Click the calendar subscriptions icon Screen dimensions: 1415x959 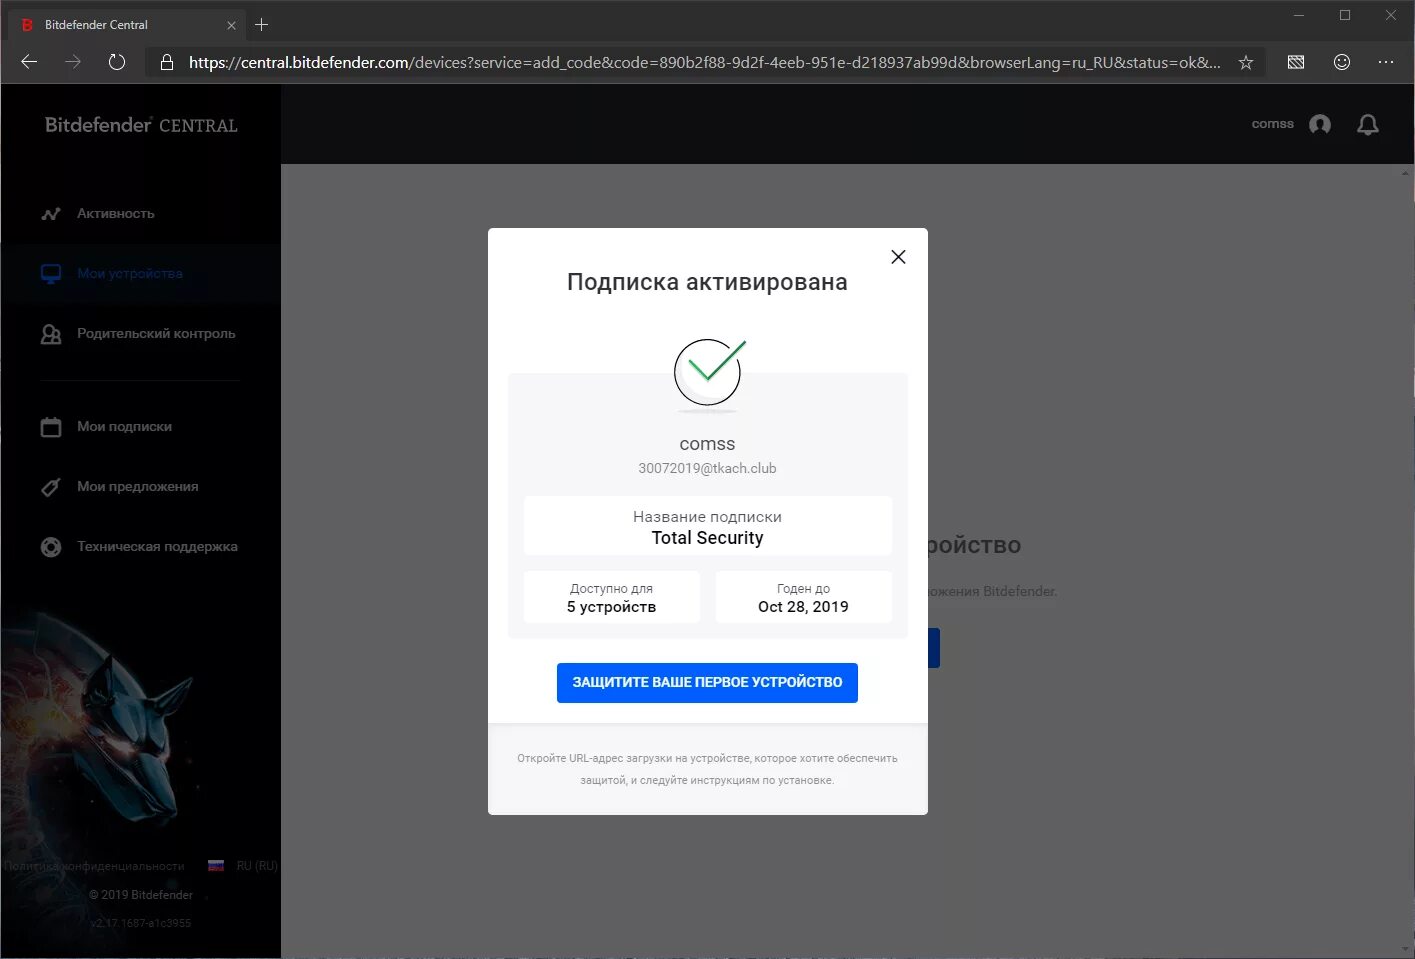pyautogui.click(x=51, y=427)
